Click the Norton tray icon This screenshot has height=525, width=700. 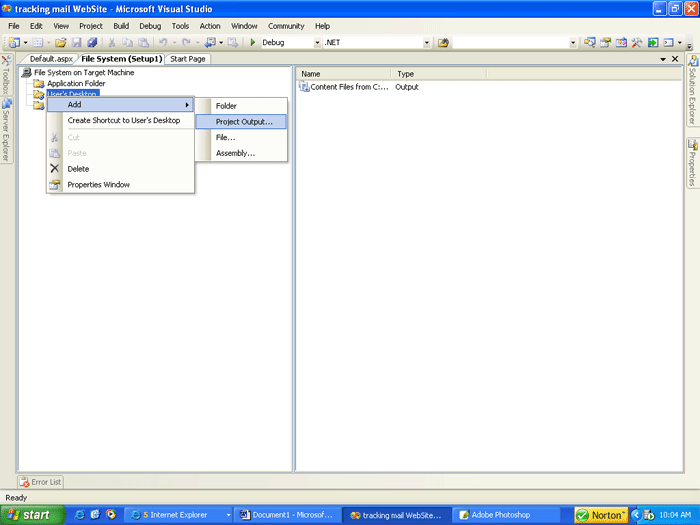coord(601,515)
